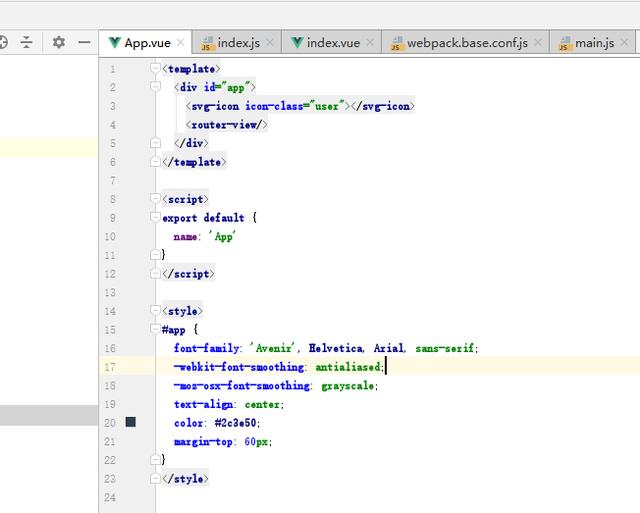The image size is (640, 513).
Task: Click the Vue icon on App.vue tab
Action: click(x=115, y=42)
